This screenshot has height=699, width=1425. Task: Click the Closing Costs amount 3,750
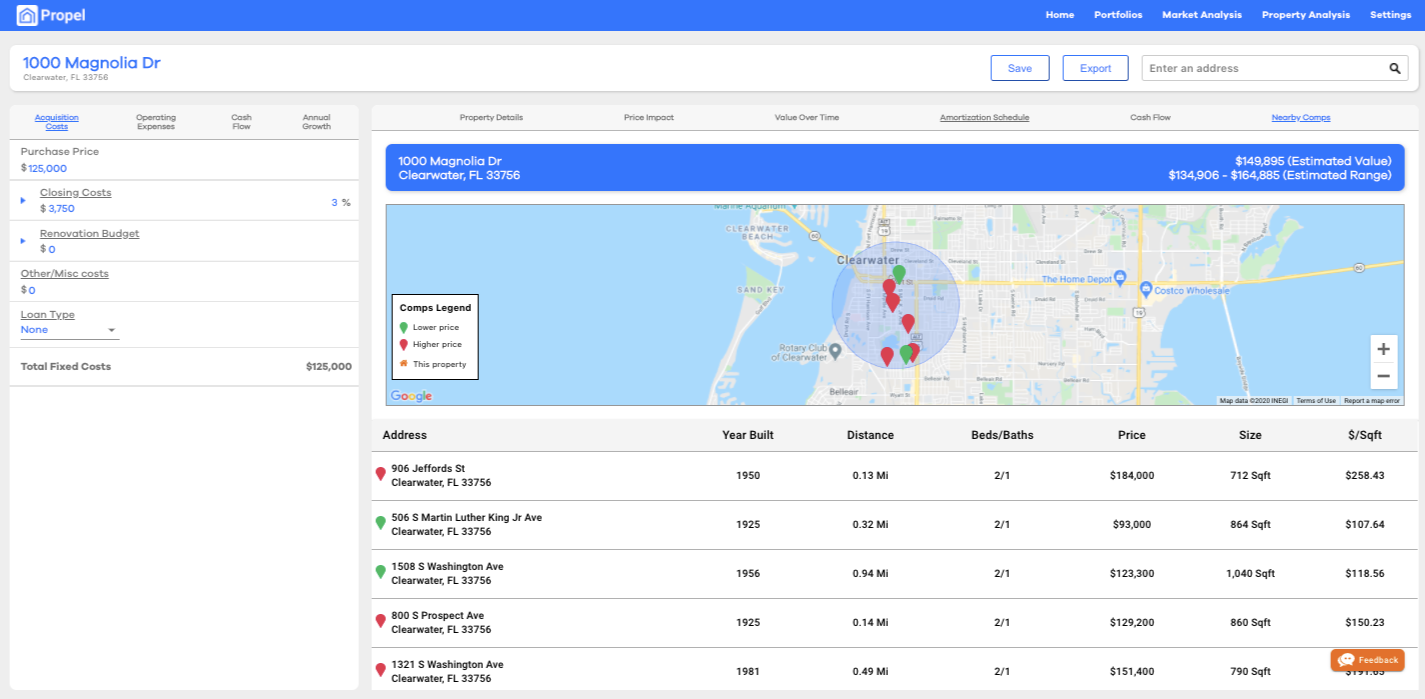coord(61,209)
